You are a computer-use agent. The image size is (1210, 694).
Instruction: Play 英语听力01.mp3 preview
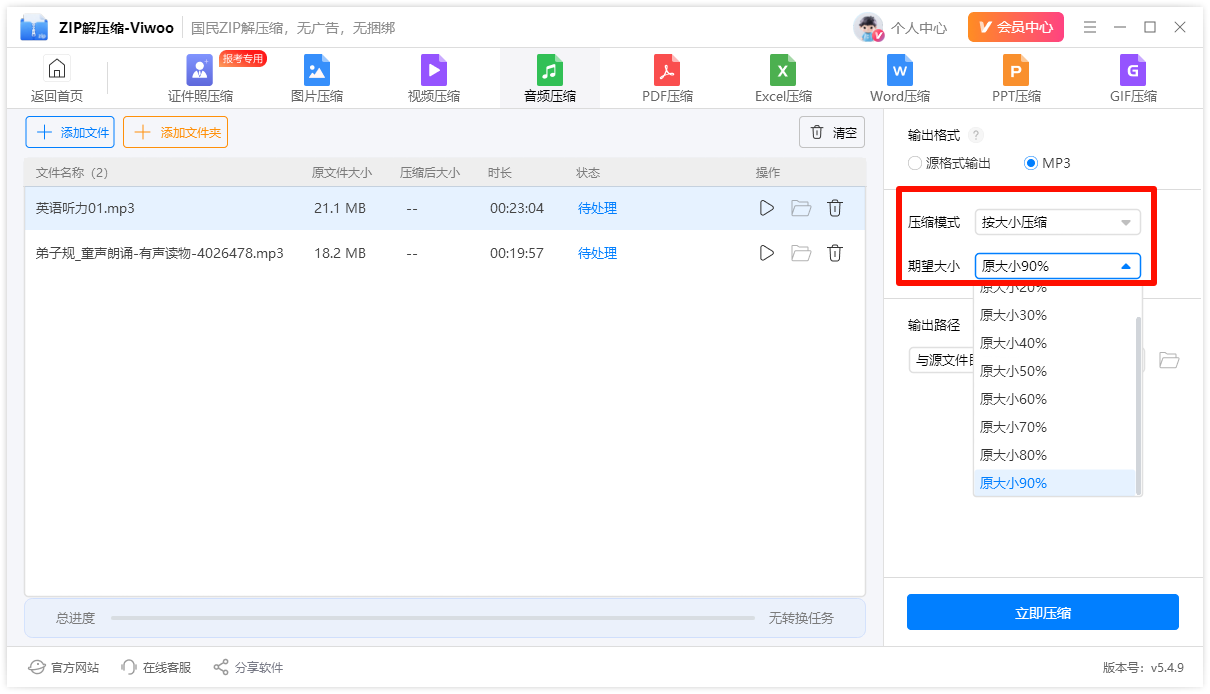767,208
